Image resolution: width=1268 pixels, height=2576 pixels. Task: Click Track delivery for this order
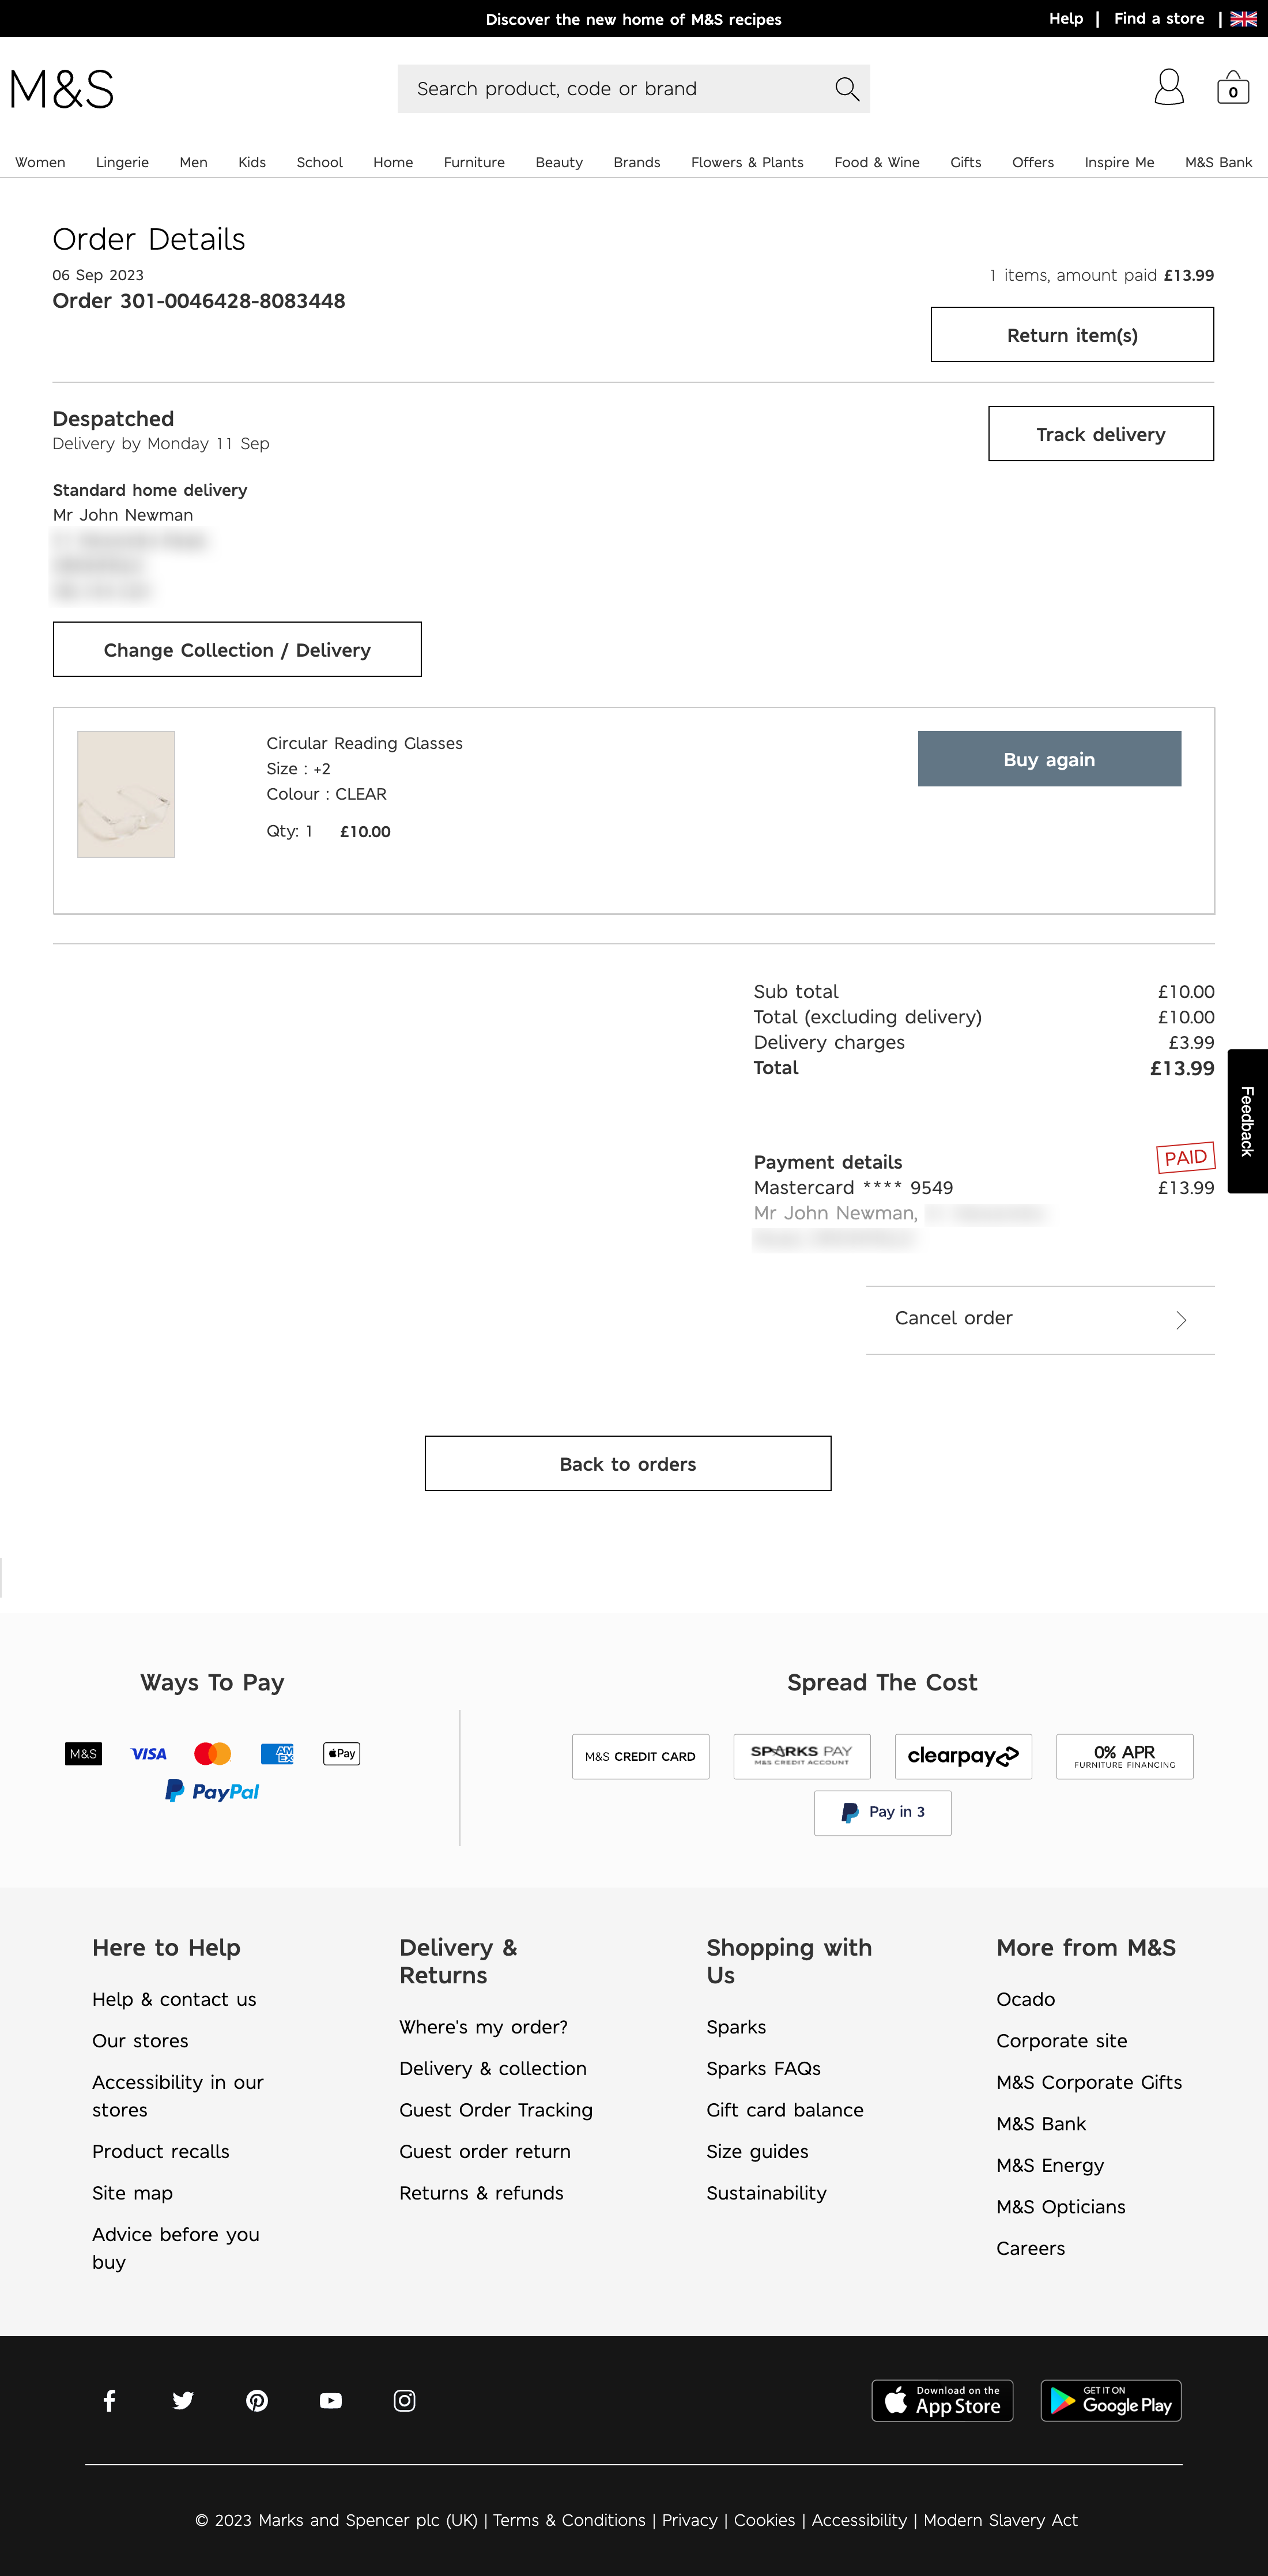[x=1100, y=433]
